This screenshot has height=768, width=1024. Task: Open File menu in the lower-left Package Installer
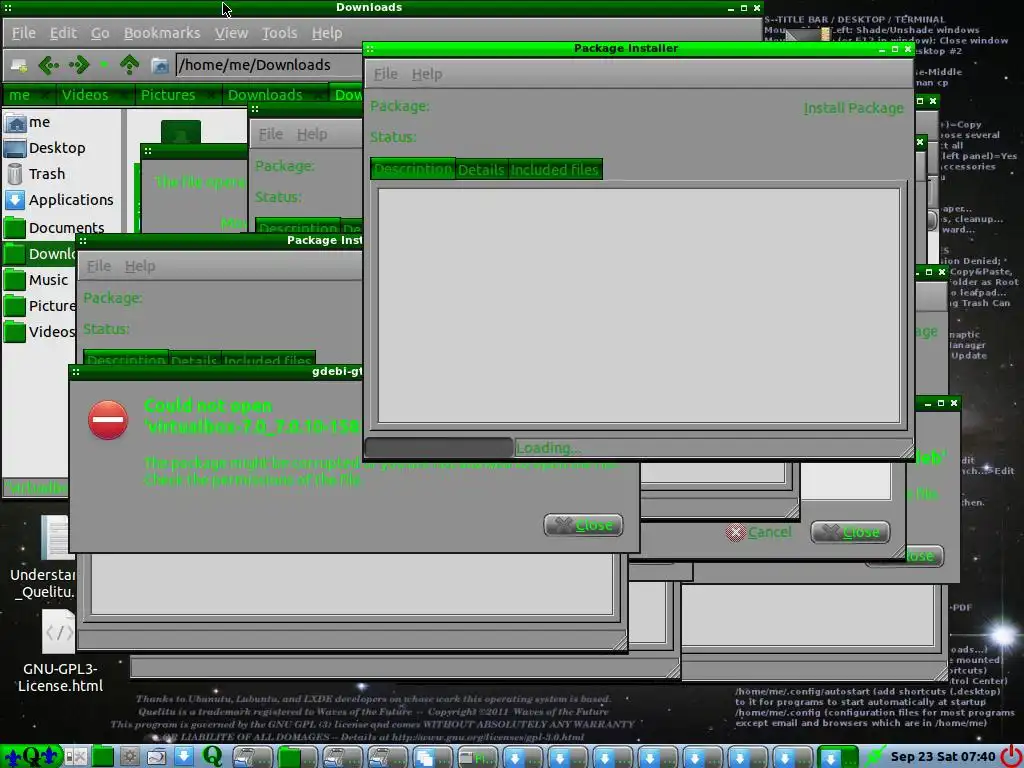point(99,266)
